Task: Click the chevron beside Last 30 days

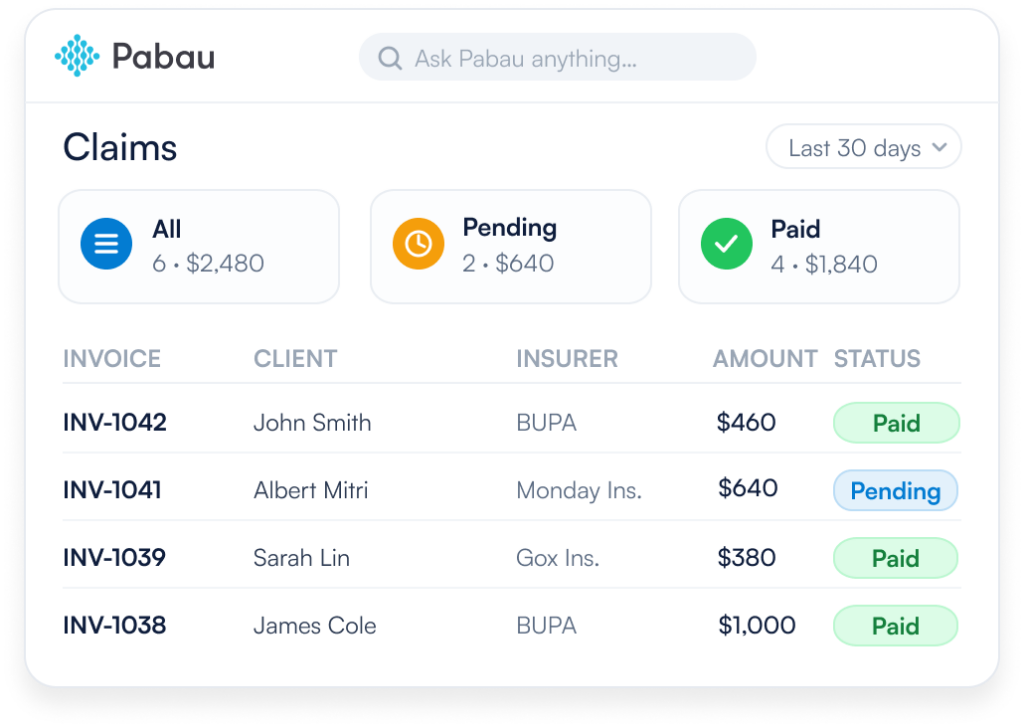Action: coord(939,147)
